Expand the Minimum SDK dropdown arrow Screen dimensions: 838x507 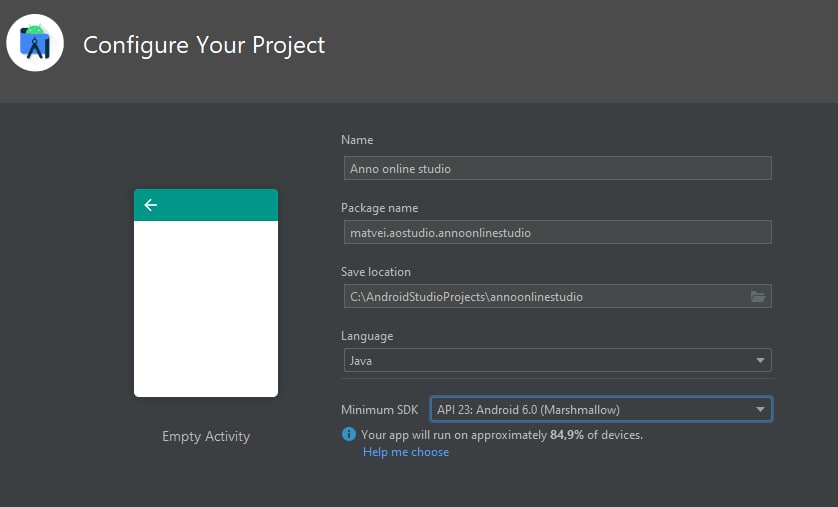760,410
